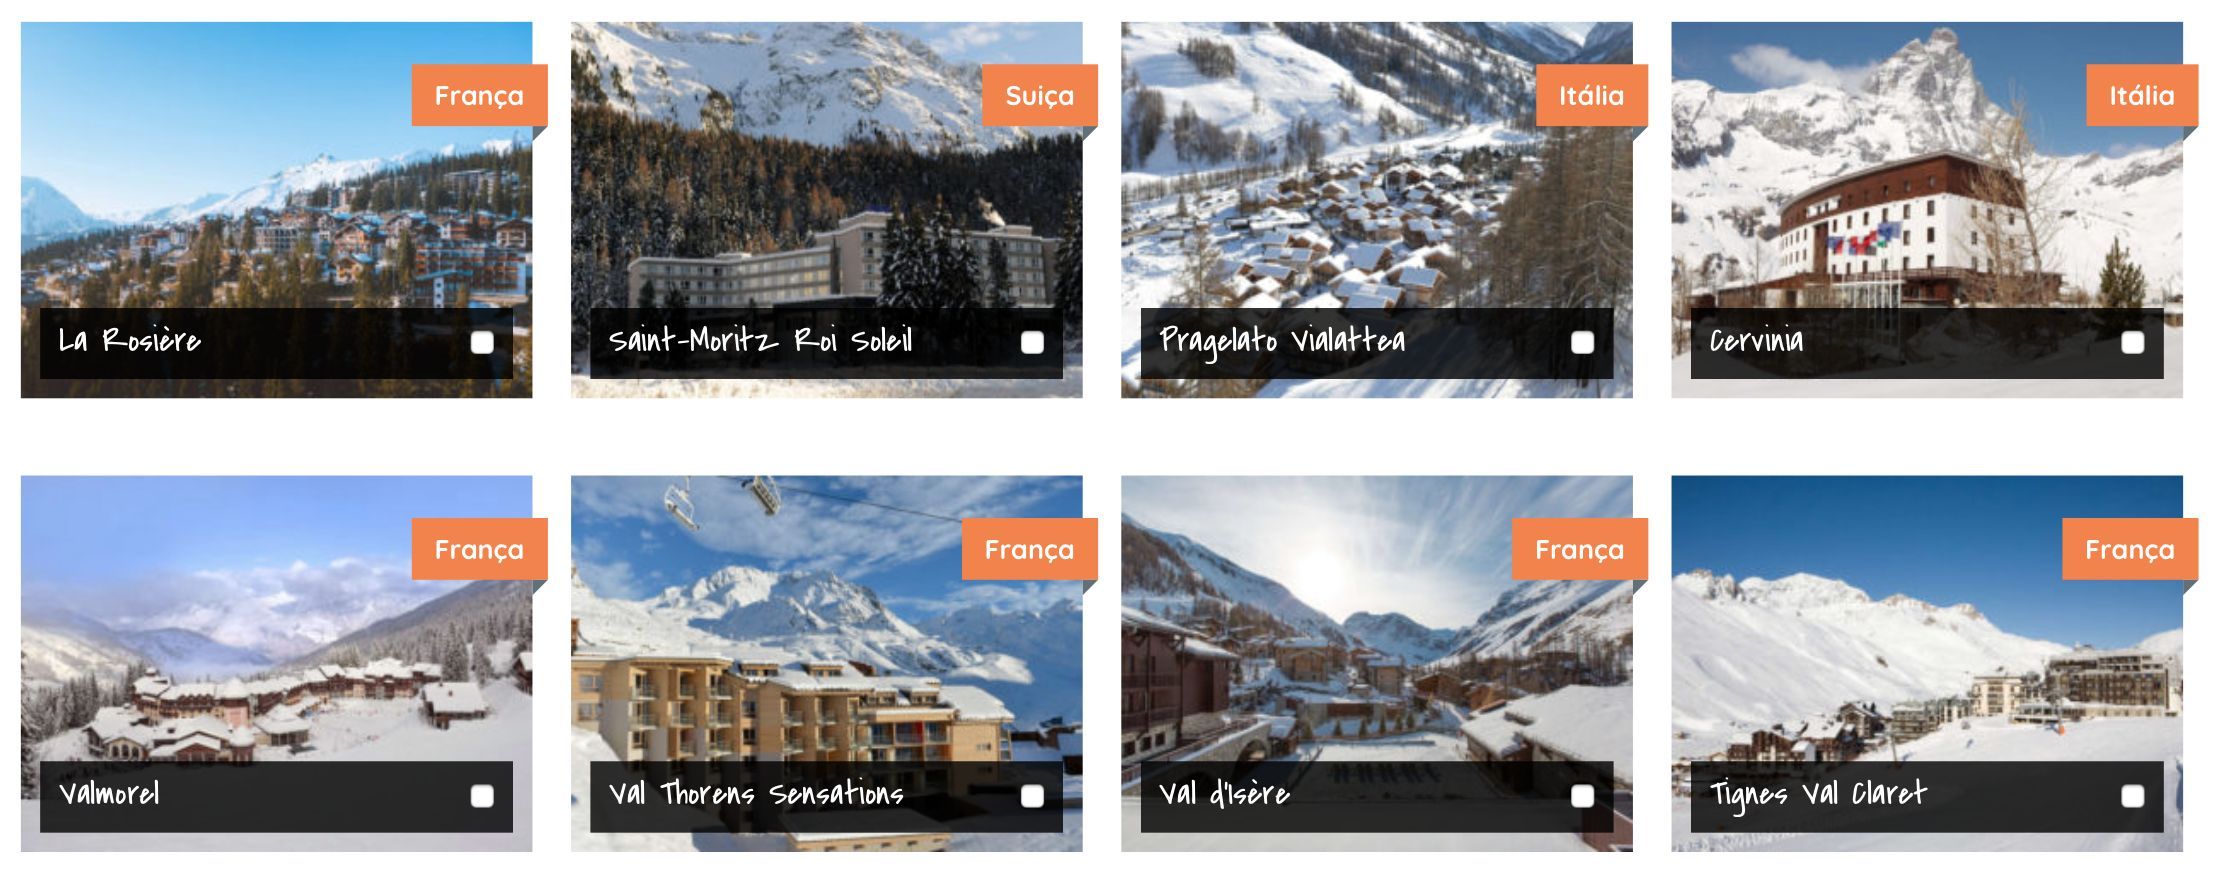Toggle the Tignes Val Claret checkbox
The width and height of the screenshot is (2218, 876).
point(2132,796)
